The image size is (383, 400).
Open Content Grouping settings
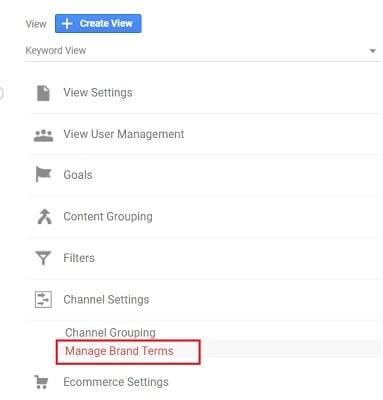coord(204,217)
